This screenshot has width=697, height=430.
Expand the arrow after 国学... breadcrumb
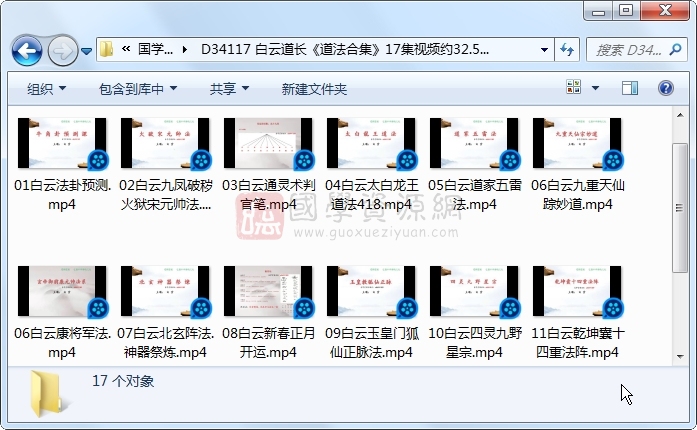click(185, 49)
